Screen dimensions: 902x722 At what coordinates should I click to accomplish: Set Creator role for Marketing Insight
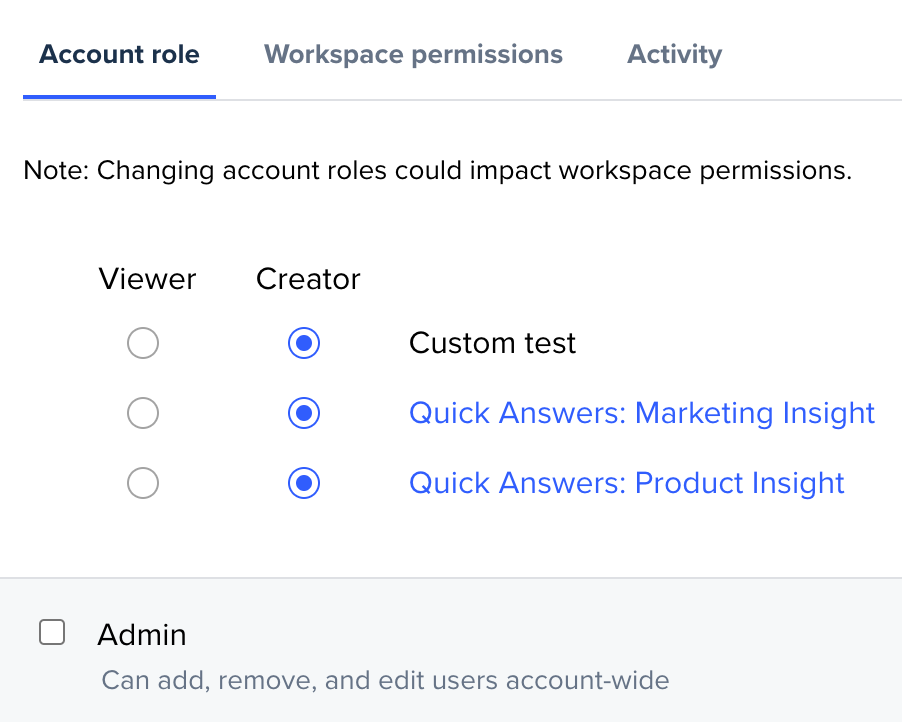(304, 413)
